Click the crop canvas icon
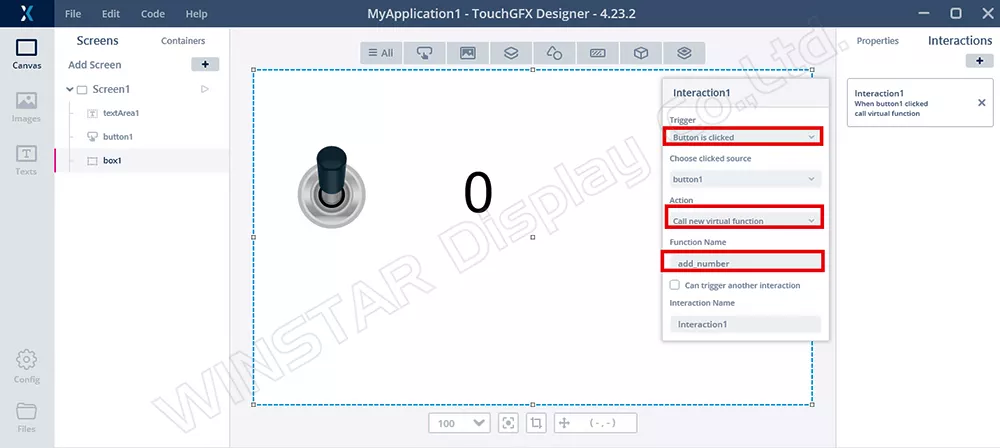 coord(537,423)
